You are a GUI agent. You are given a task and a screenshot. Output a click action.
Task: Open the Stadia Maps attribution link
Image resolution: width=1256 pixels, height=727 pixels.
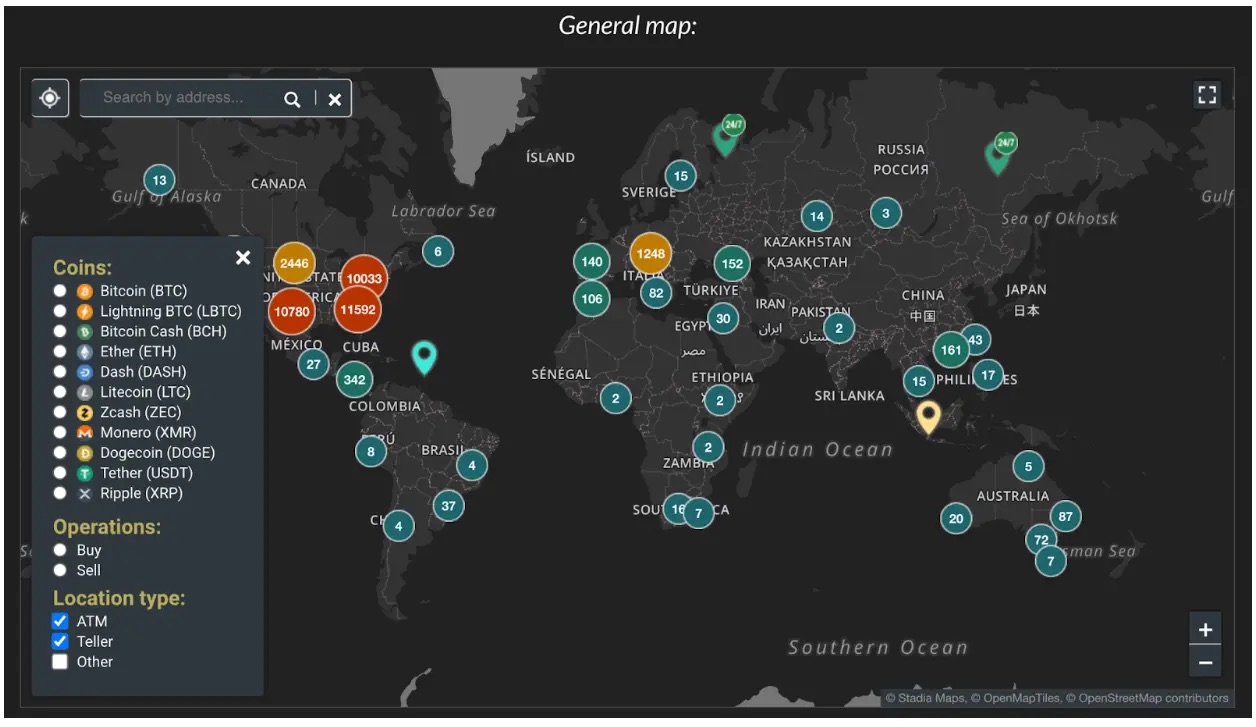(925, 697)
